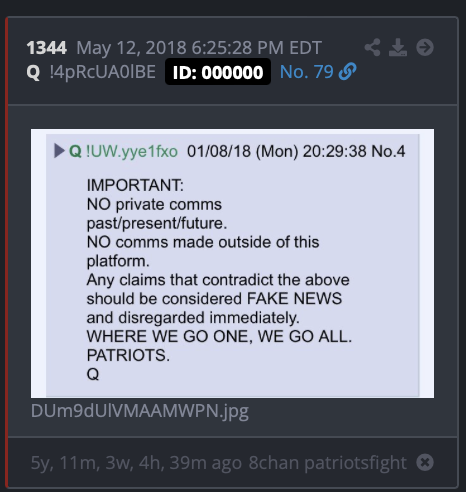Click the share icon in post header
The height and width of the screenshot is (492, 466).
tap(373, 47)
